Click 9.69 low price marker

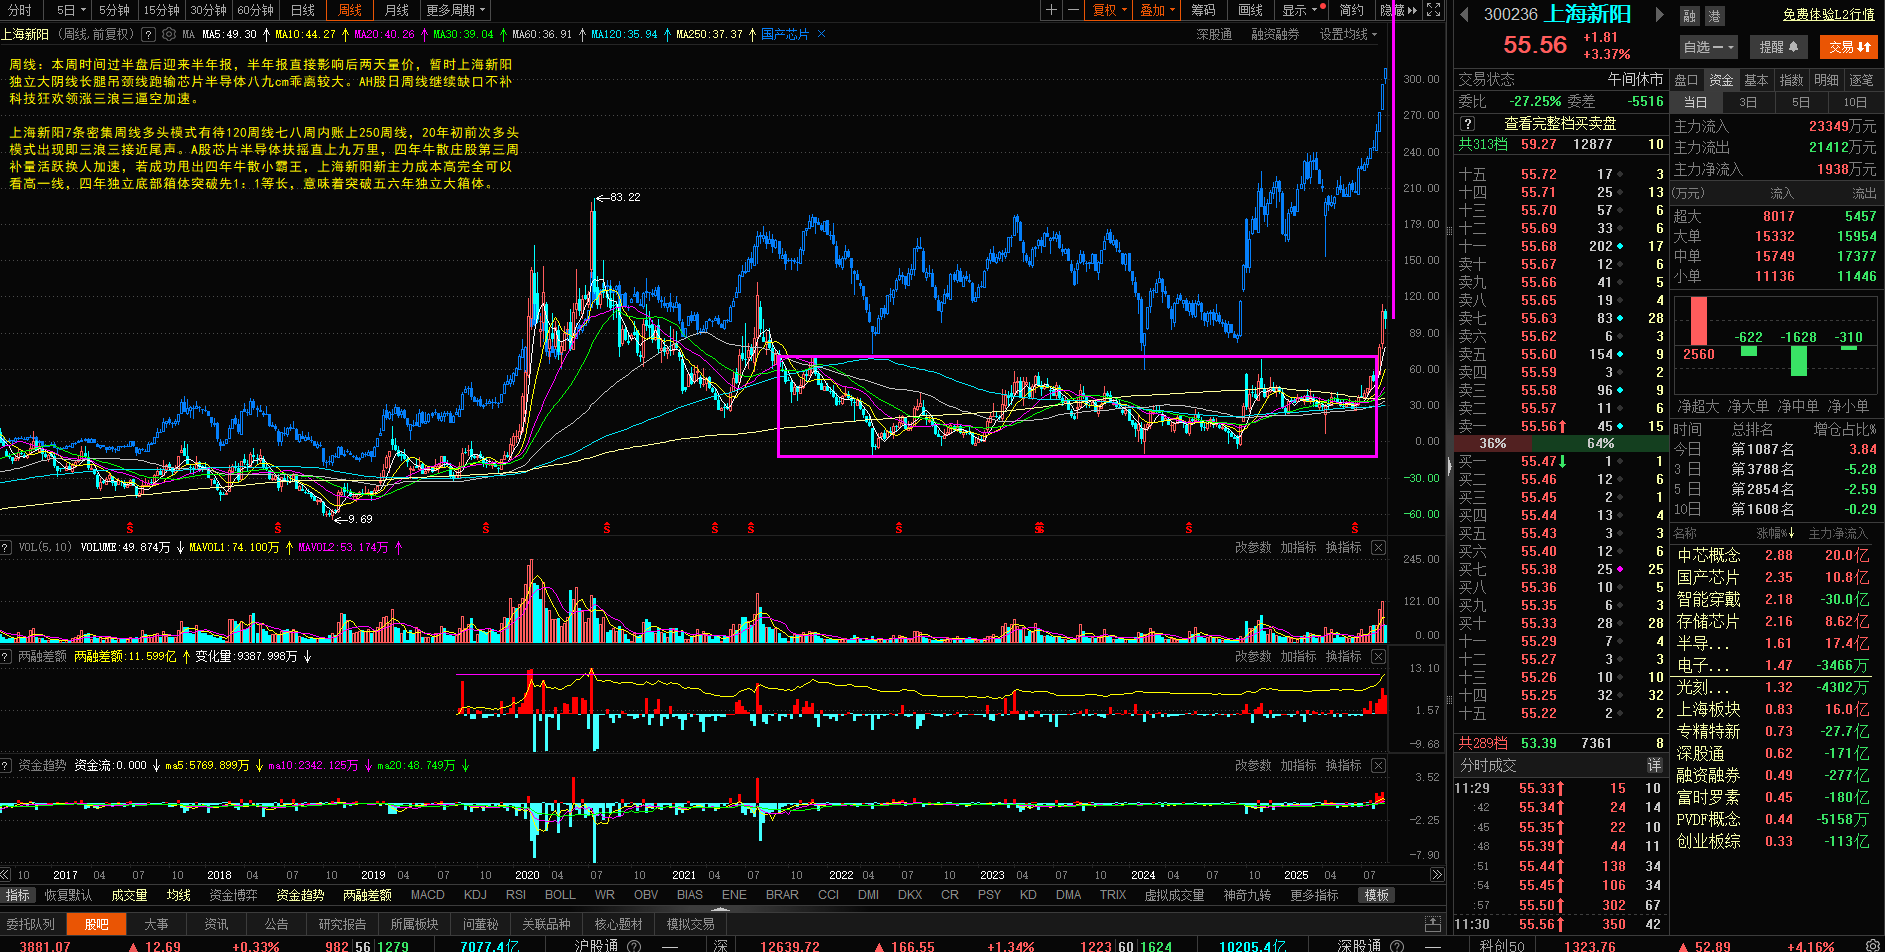tap(353, 519)
